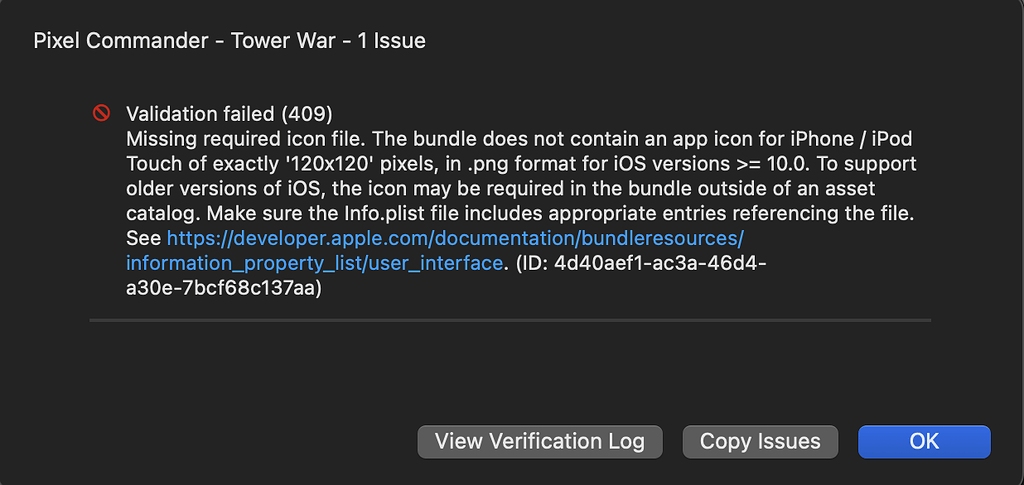Screen dimensions: 1024x485
Task: Dismiss the dialog with OK
Action: pyautogui.click(x=924, y=441)
